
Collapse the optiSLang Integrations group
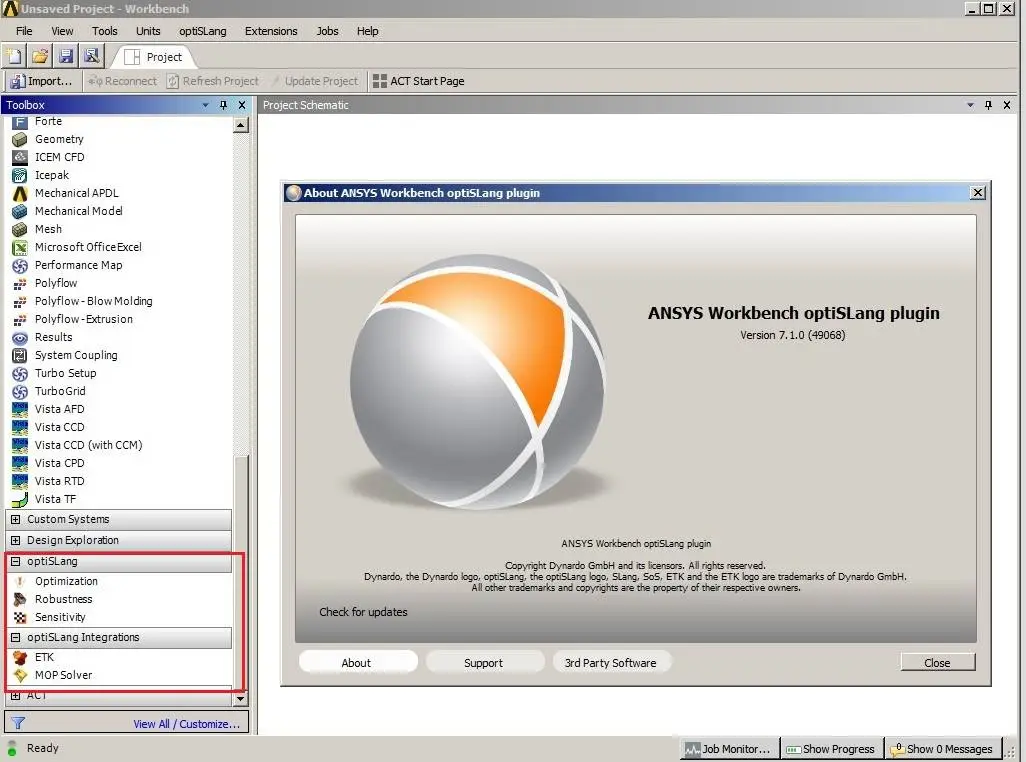coord(16,637)
